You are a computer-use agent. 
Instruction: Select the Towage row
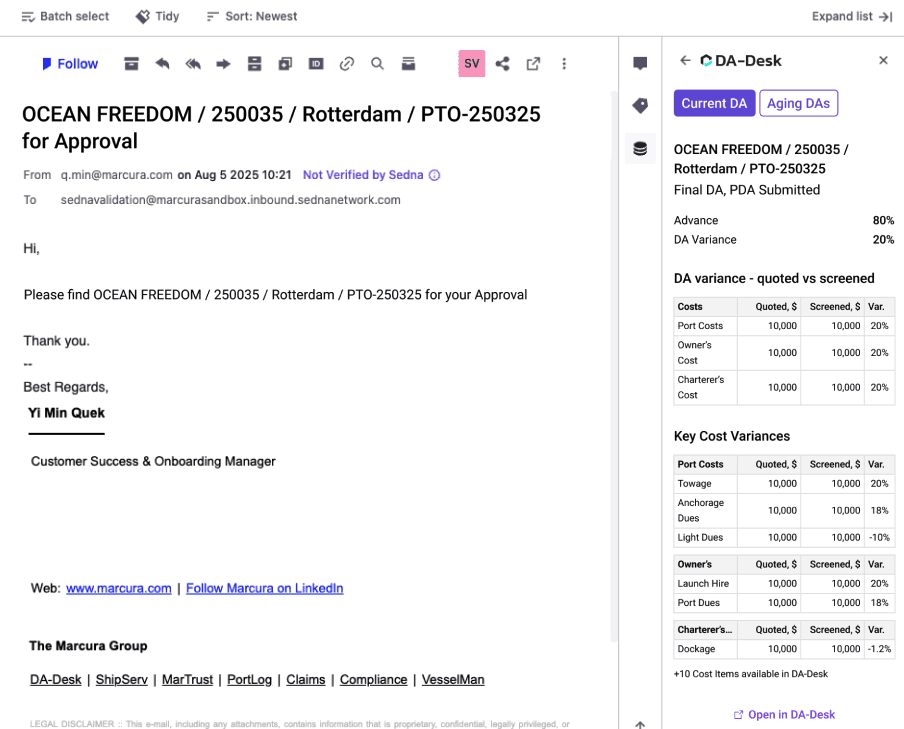(x=784, y=483)
